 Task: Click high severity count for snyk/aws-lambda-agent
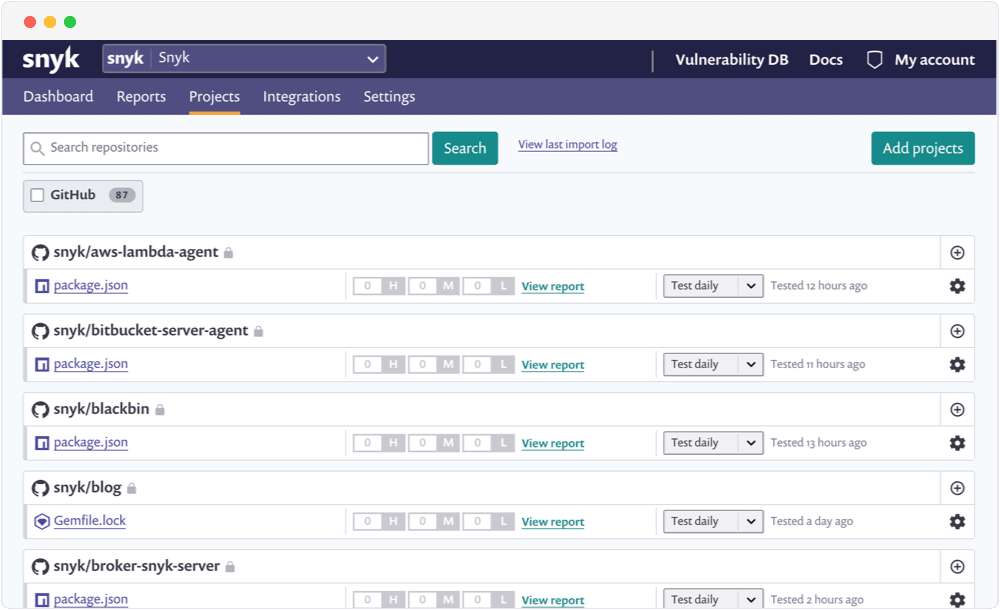379,286
